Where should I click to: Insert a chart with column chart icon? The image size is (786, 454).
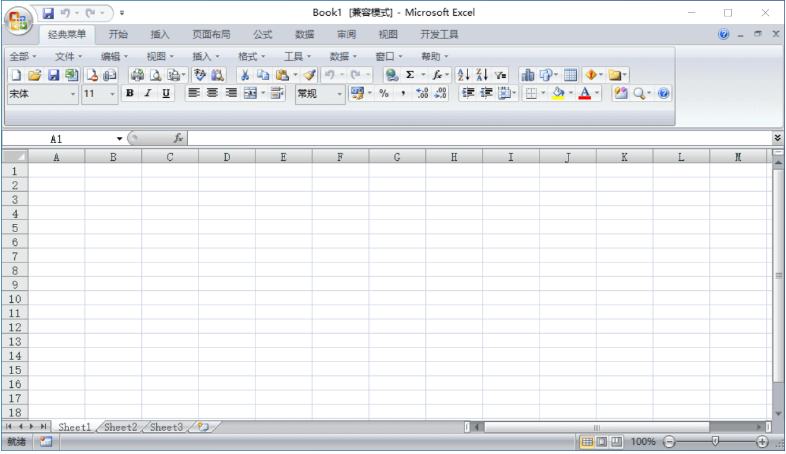point(527,75)
